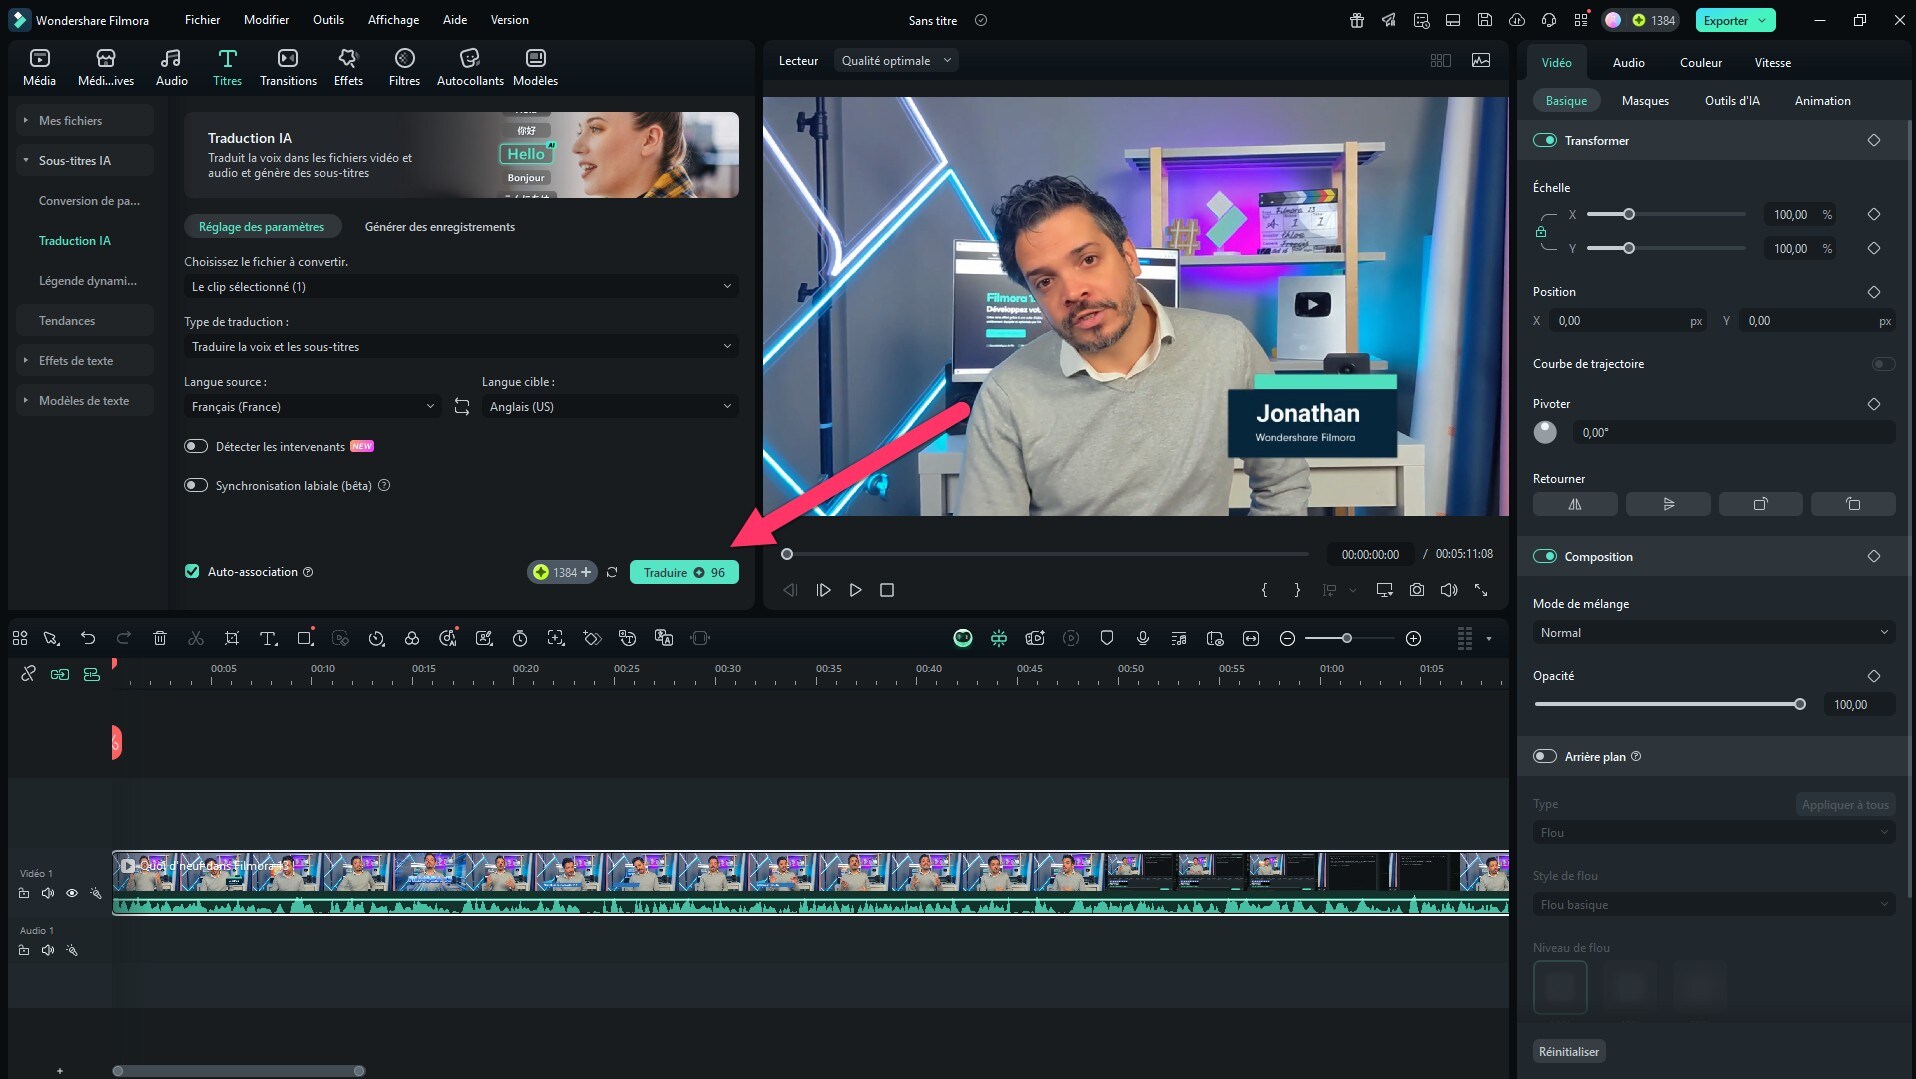Open the file to convert dropdown

461,286
